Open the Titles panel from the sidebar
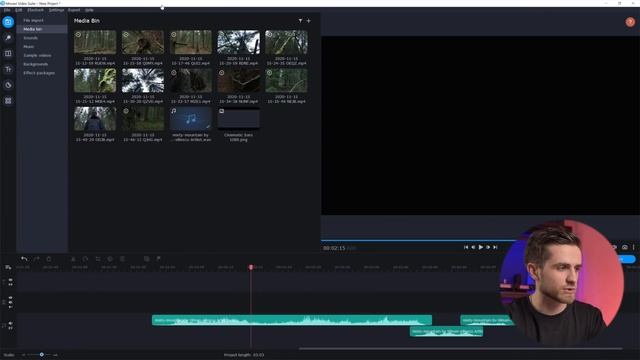The height and width of the screenshot is (360, 640). [8, 69]
